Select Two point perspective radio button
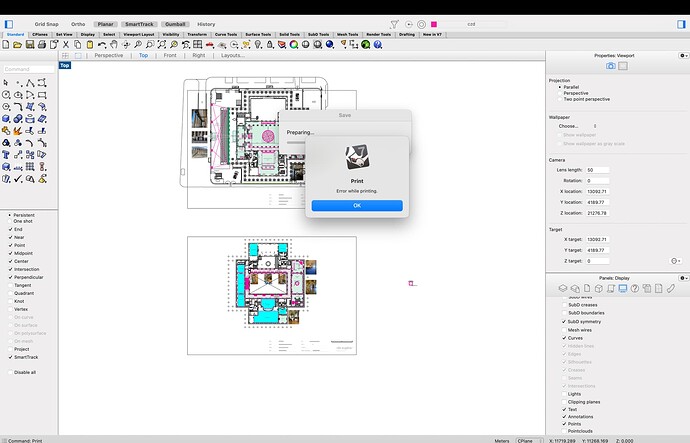The image size is (690, 443). click(560, 99)
